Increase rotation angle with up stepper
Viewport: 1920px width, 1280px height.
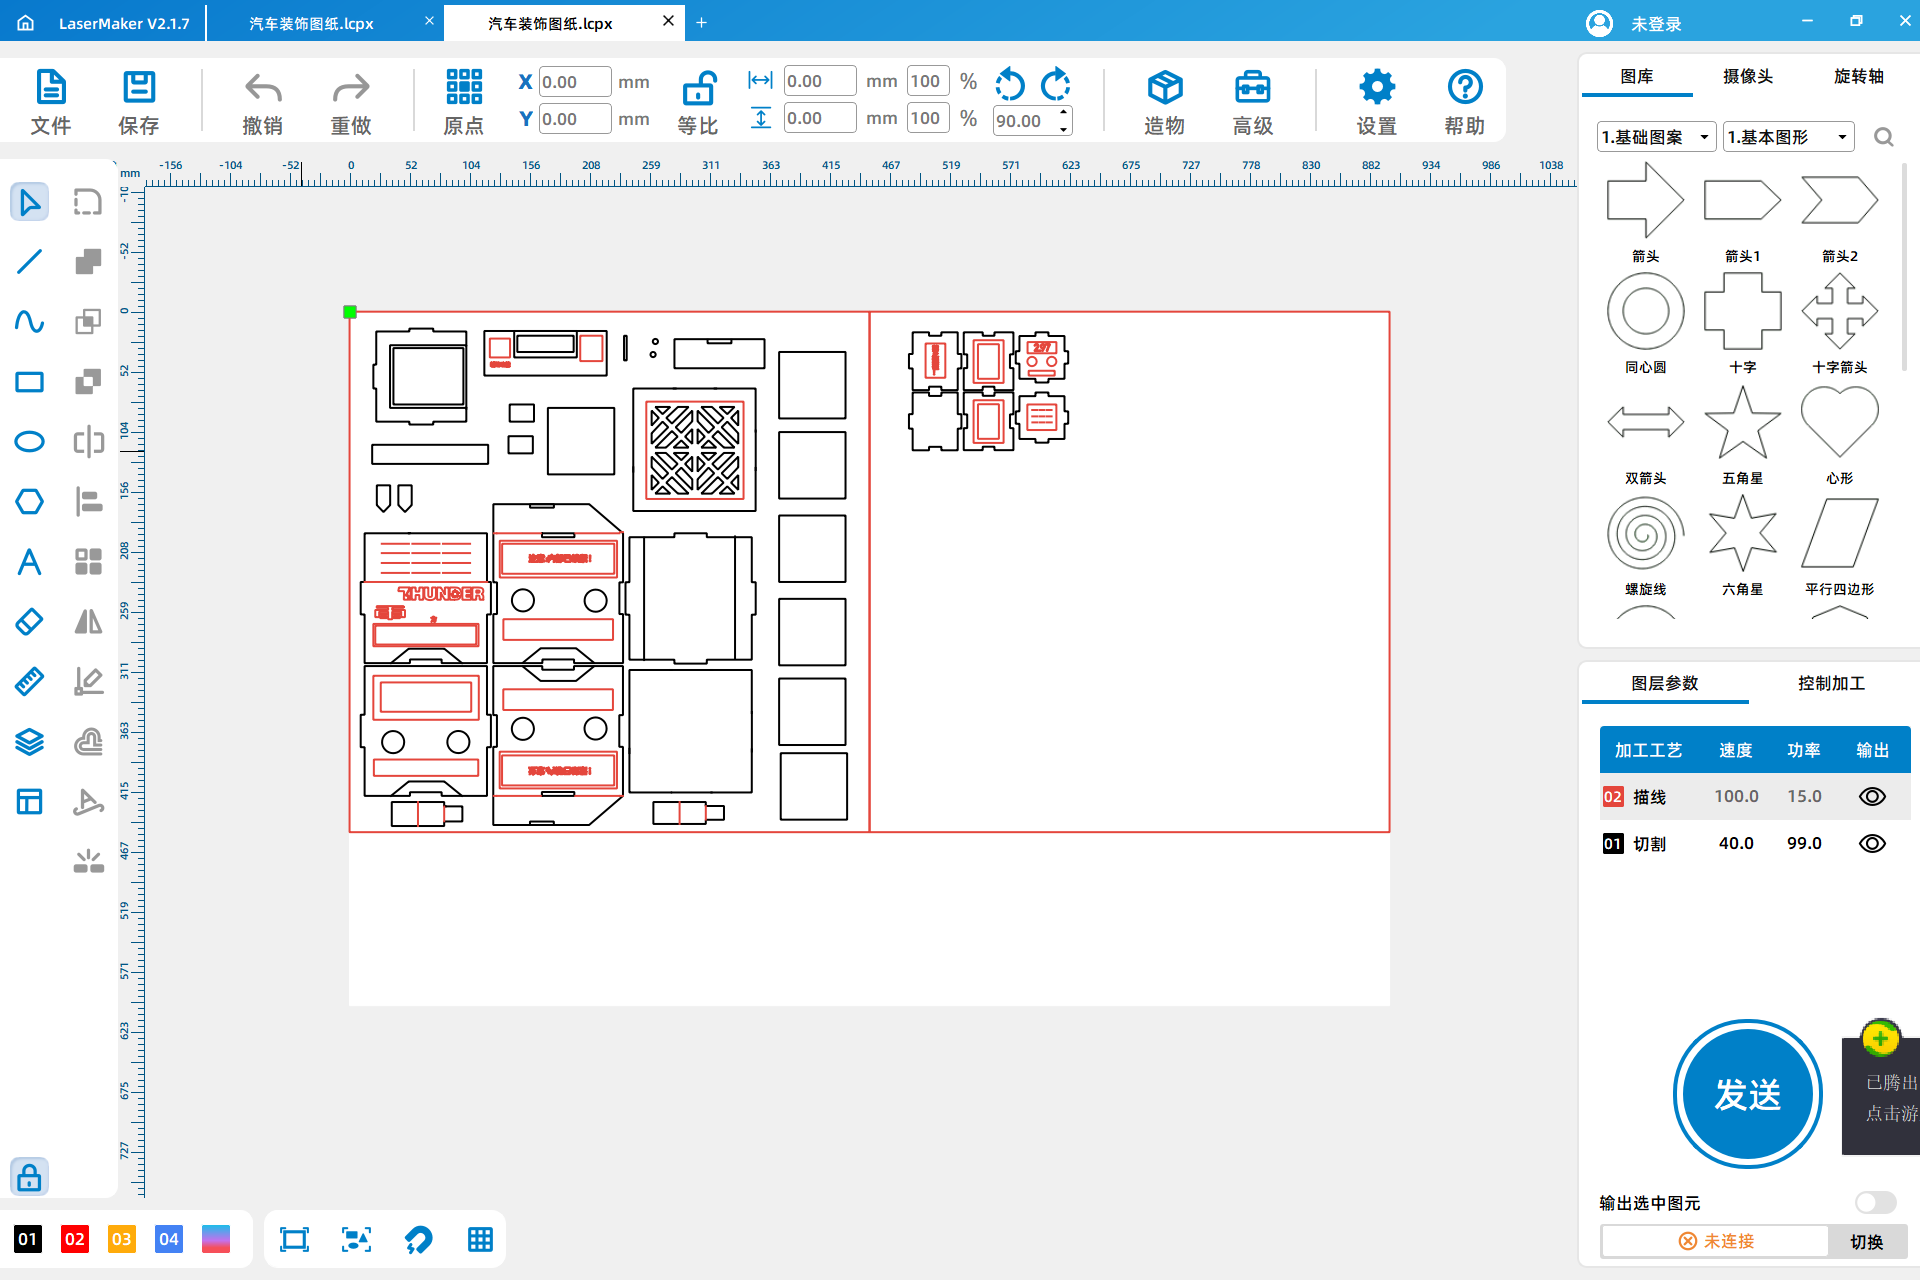[x=1063, y=112]
